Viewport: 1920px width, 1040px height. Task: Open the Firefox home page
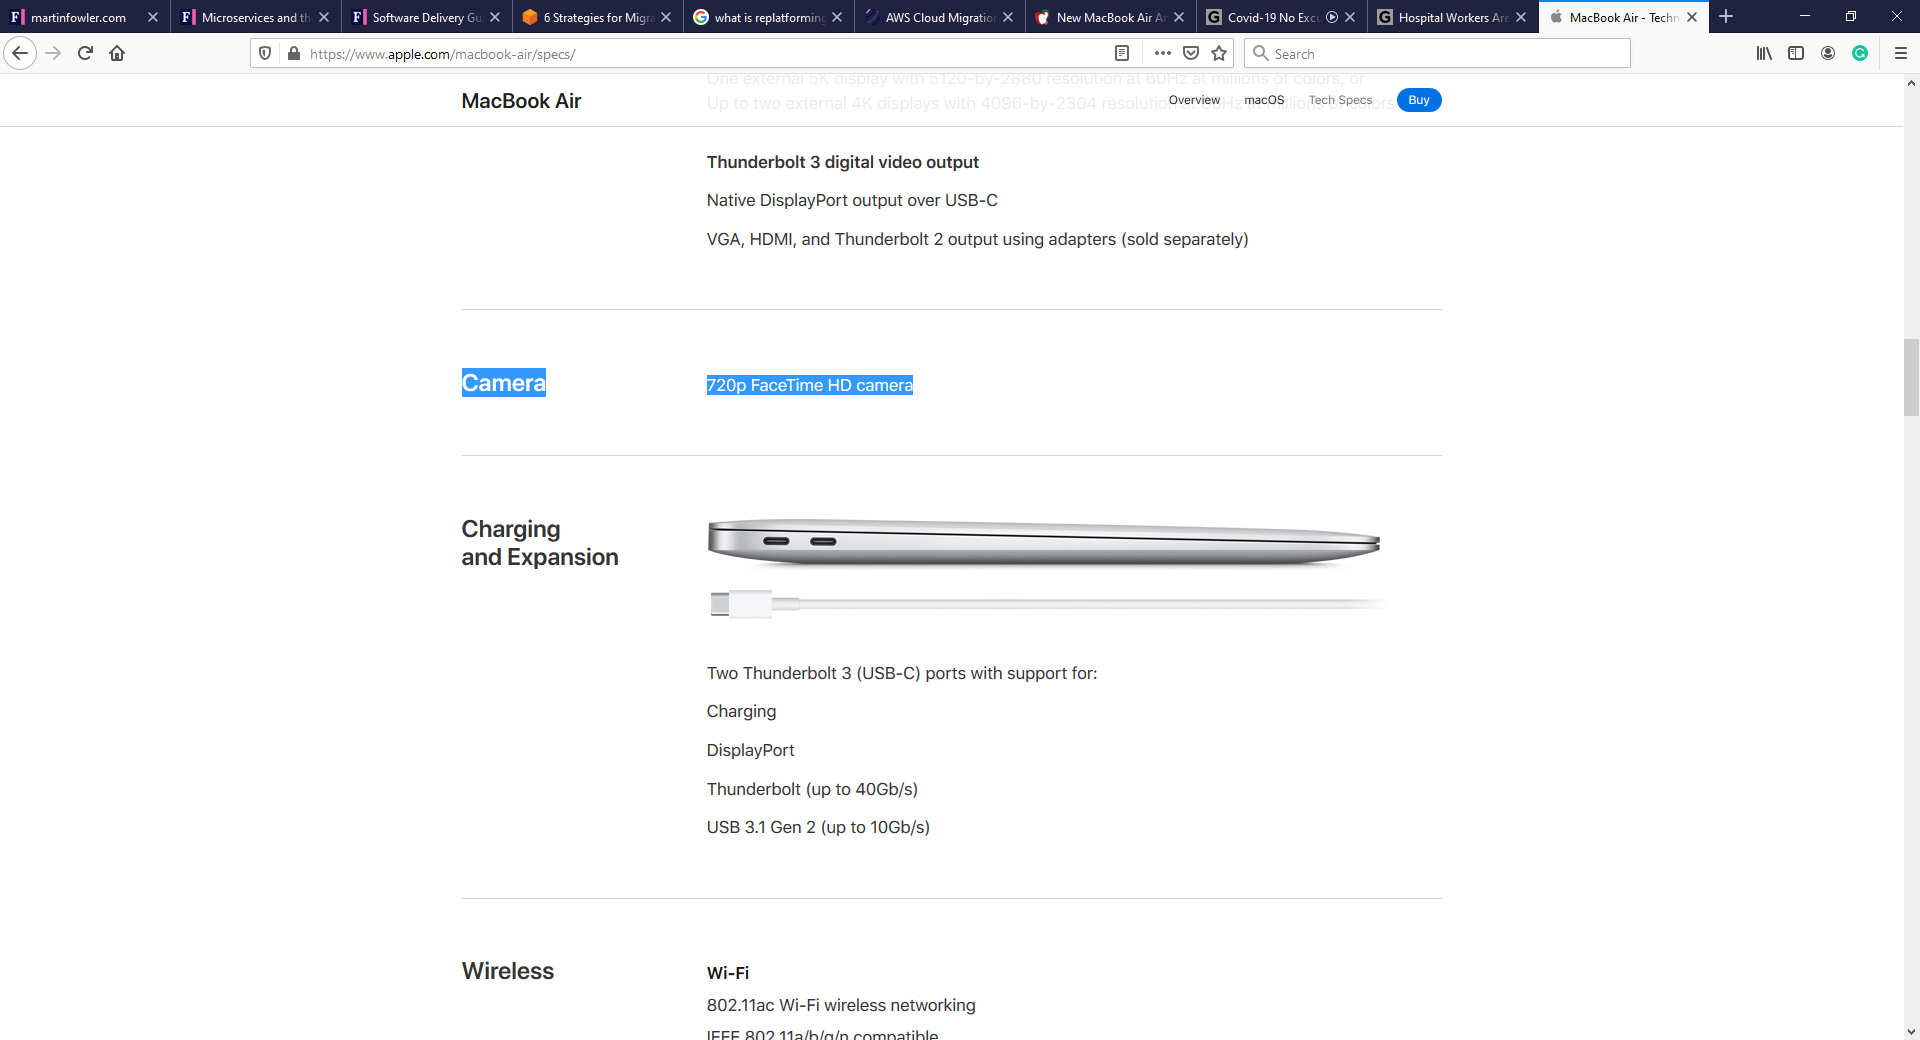[117, 53]
